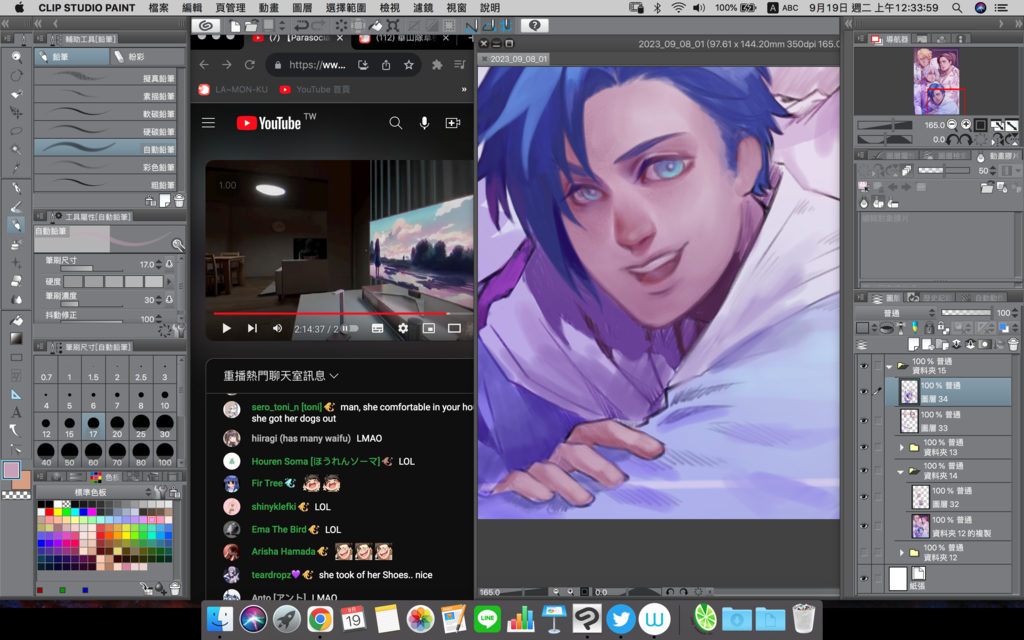
Task: Click YouTube voice search microphone
Action: [424, 123]
